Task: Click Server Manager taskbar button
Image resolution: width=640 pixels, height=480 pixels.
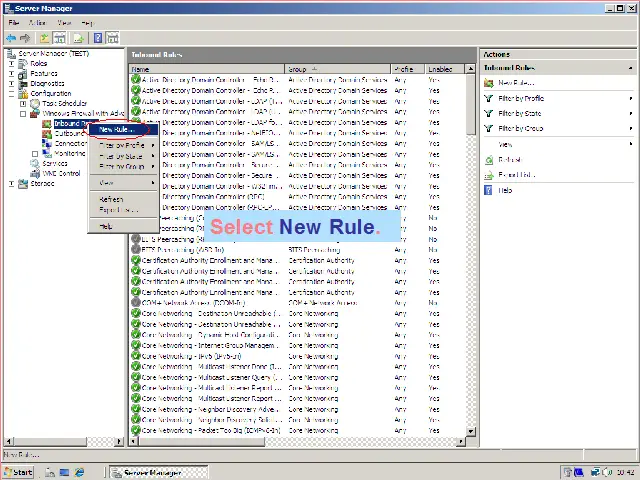Action: pyautogui.click(x=159, y=473)
